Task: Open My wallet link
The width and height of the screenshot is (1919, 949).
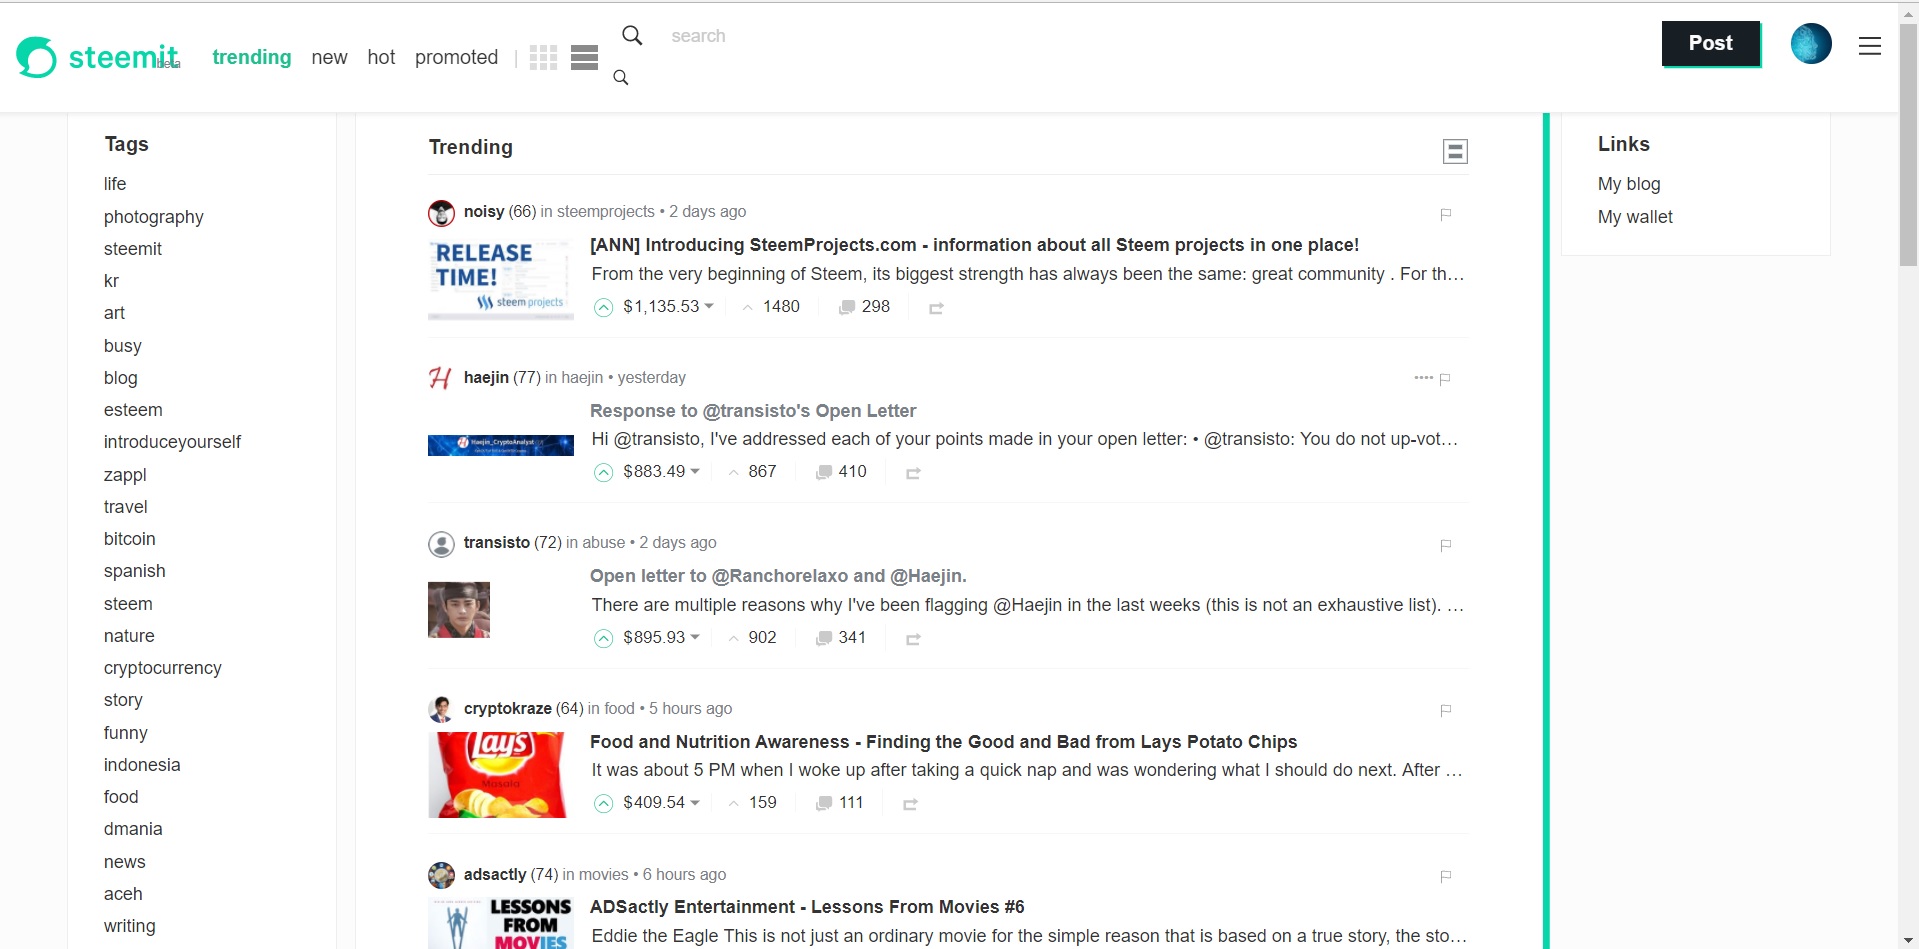Action: coord(1635,217)
